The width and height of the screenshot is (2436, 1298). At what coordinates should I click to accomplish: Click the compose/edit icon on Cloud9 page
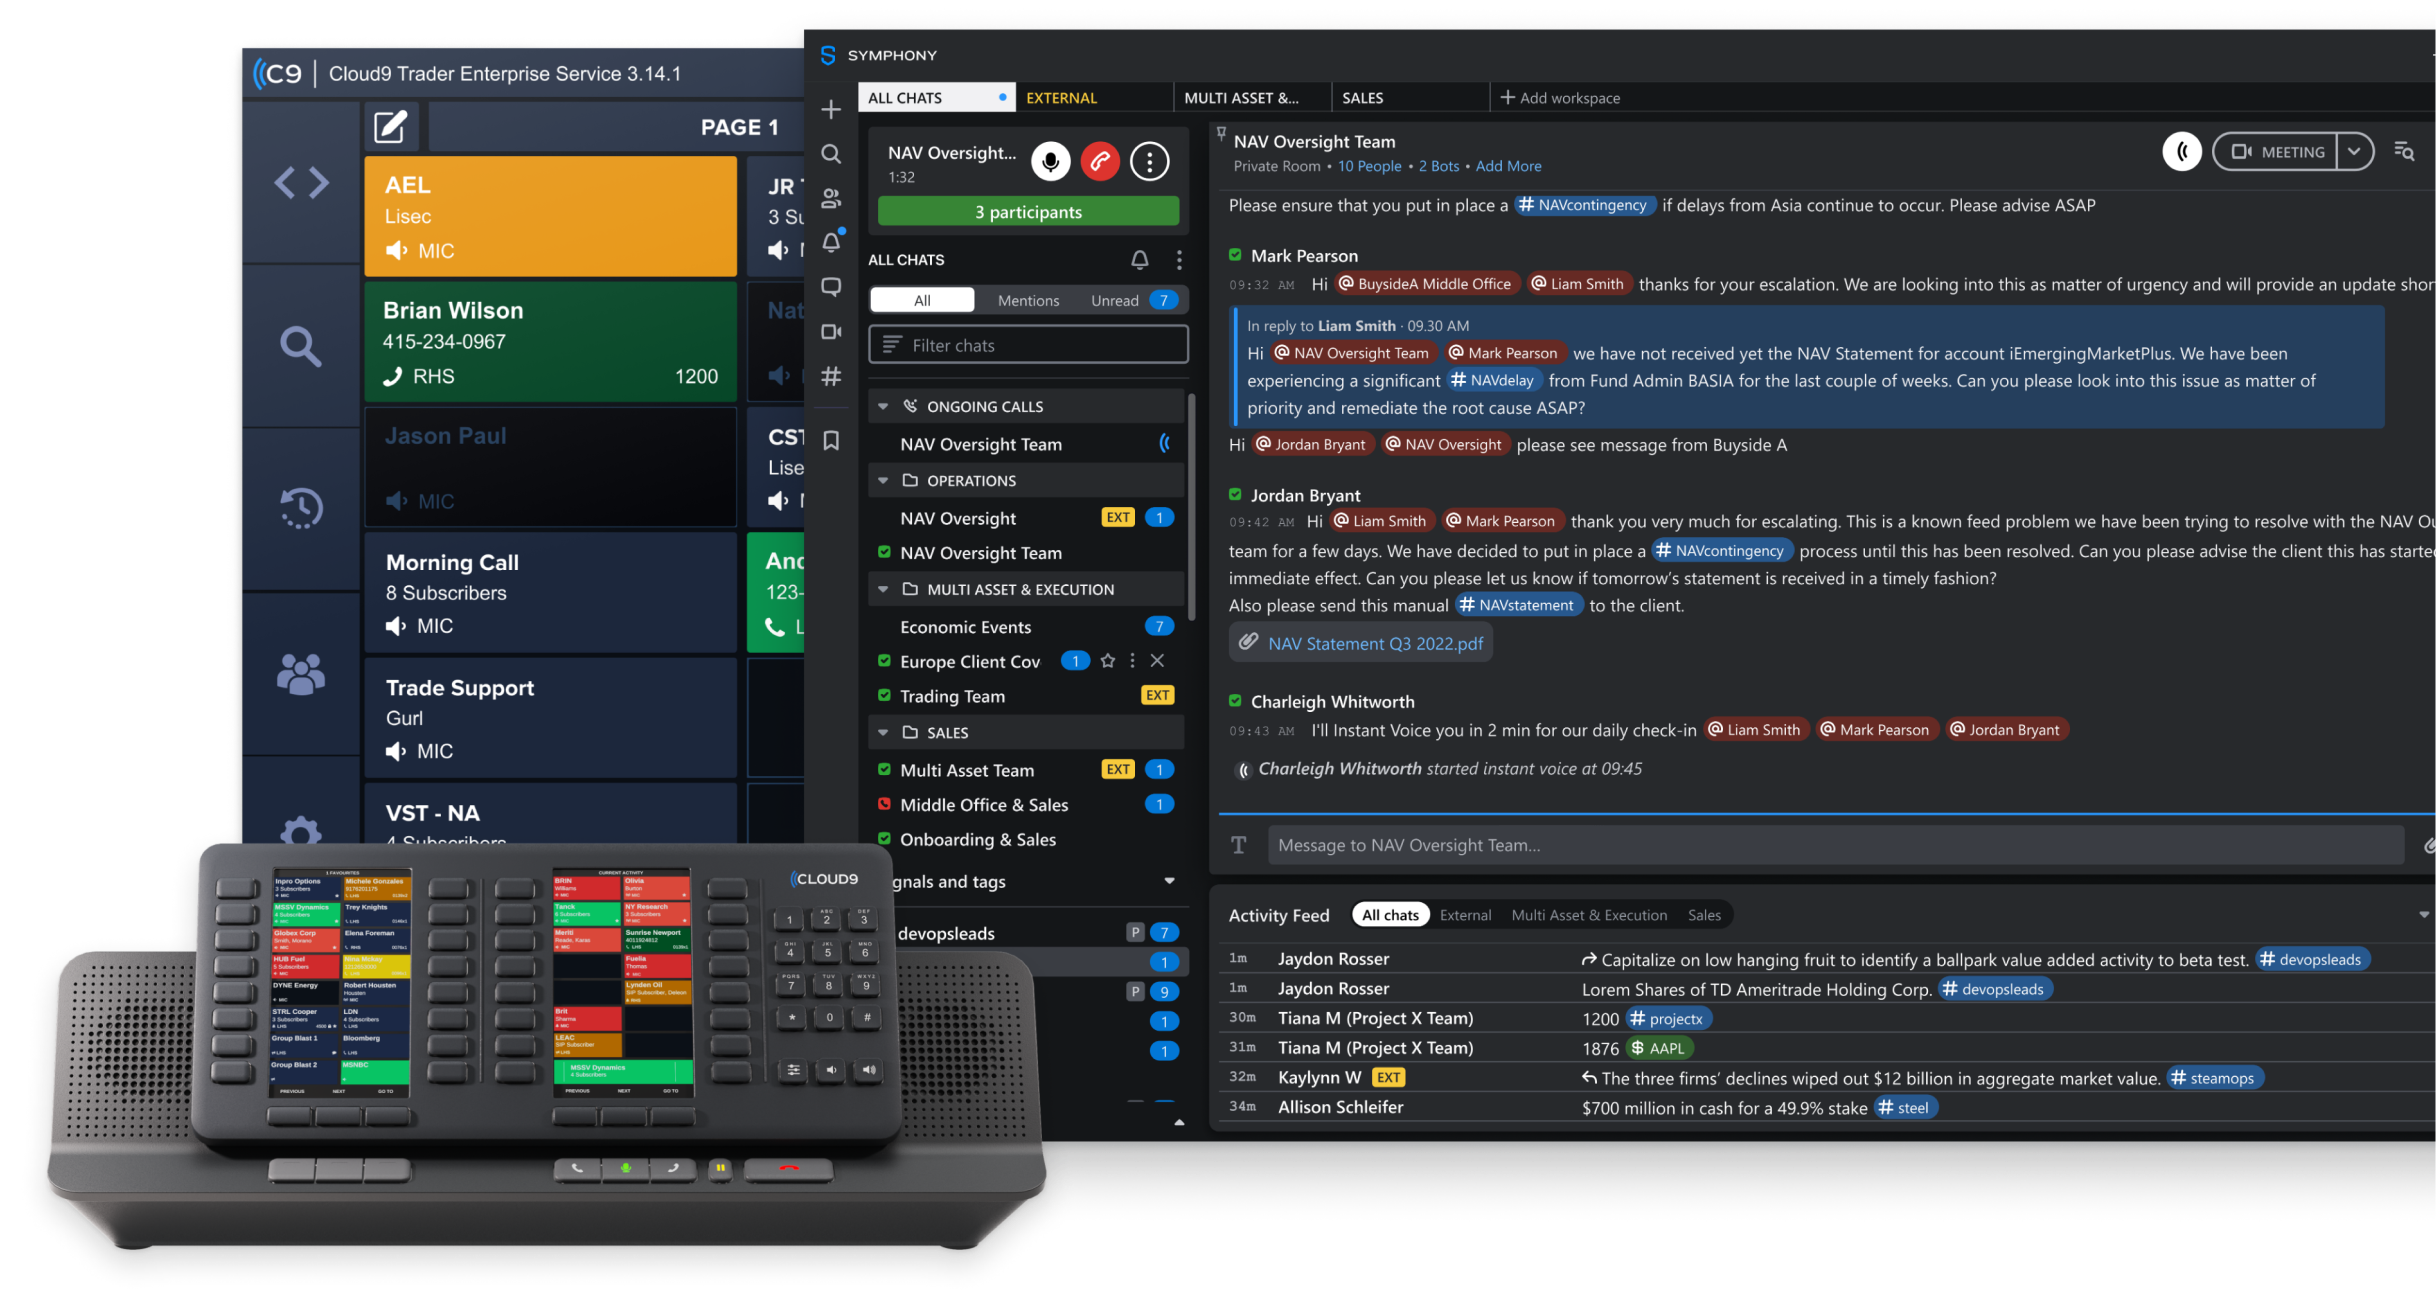(x=392, y=126)
